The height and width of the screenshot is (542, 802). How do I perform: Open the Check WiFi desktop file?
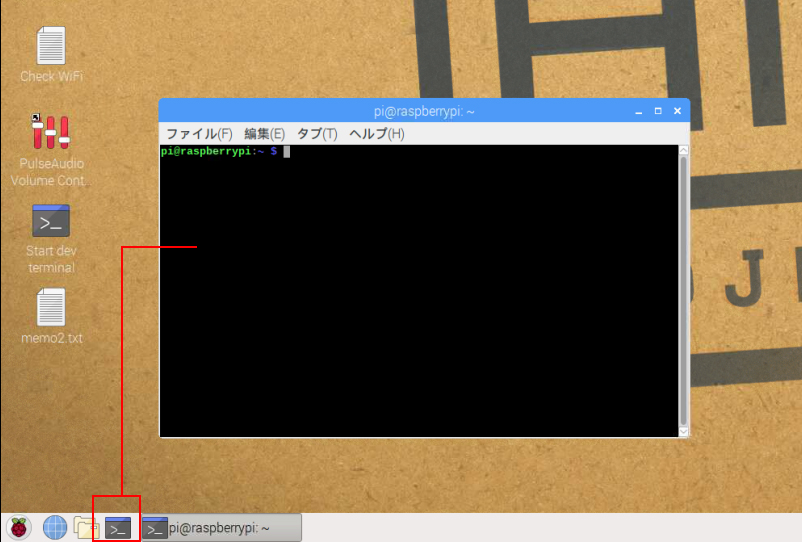click(51, 54)
